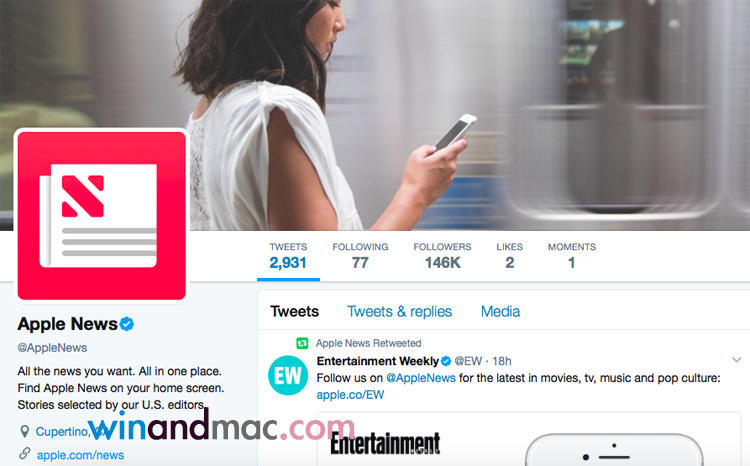Click the green retweet icon above the tweet
The image size is (750, 466).
tap(302, 343)
